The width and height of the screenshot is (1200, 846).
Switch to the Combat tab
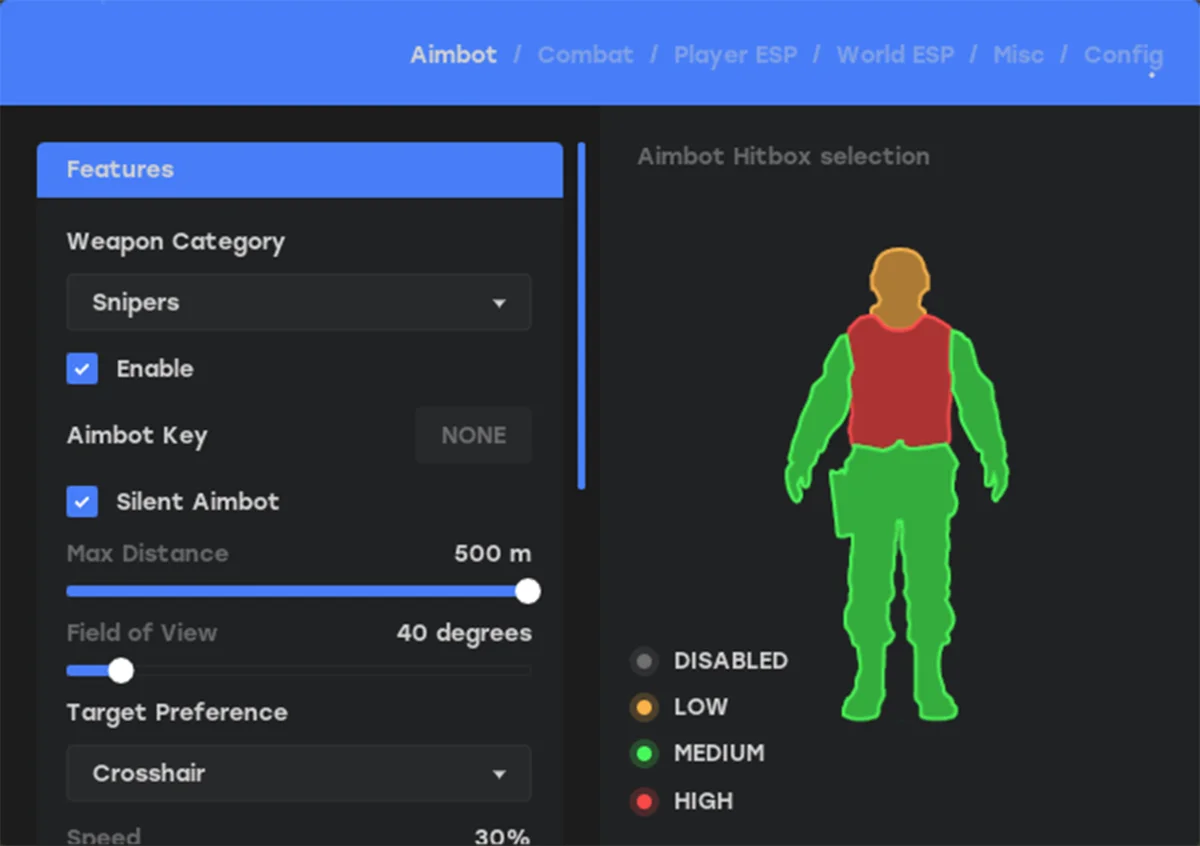585,54
